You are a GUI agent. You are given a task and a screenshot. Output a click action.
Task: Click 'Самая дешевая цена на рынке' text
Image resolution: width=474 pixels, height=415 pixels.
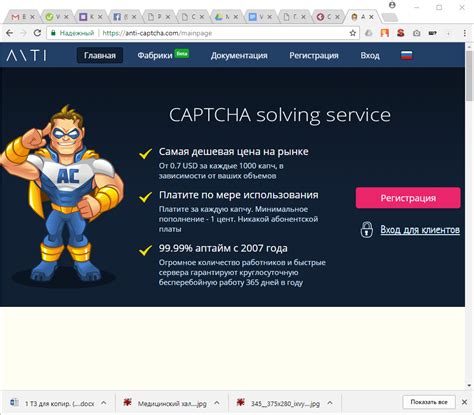[x=233, y=152]
